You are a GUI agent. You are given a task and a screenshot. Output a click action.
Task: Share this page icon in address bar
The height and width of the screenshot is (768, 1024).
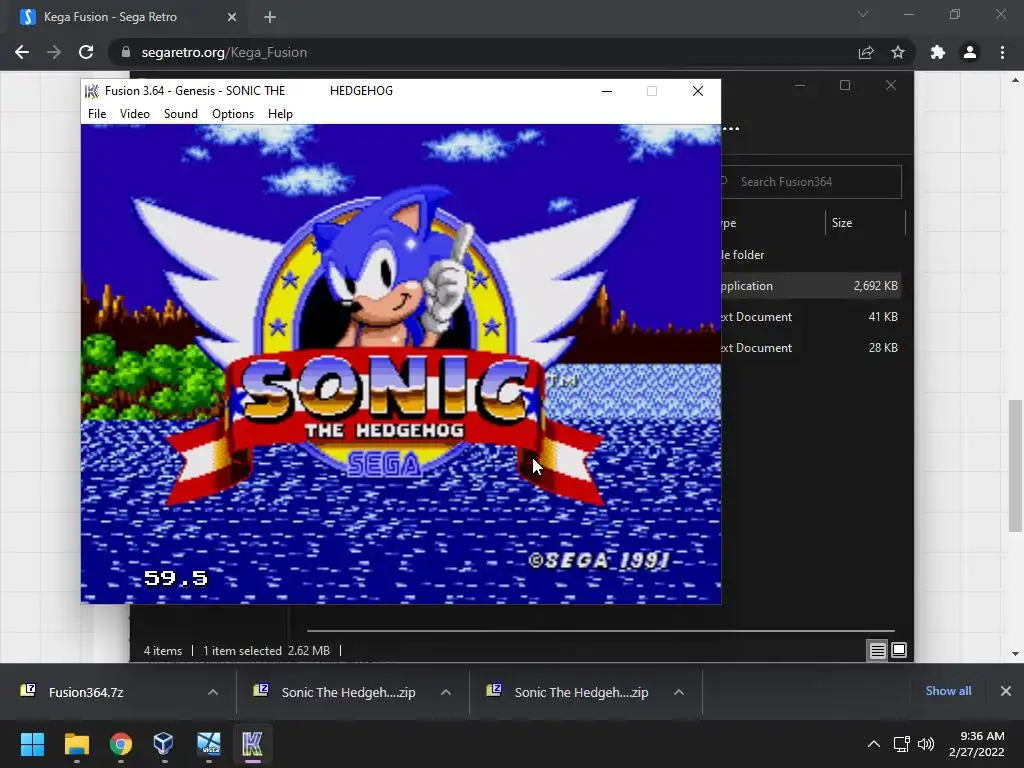[x=866, y=52]
